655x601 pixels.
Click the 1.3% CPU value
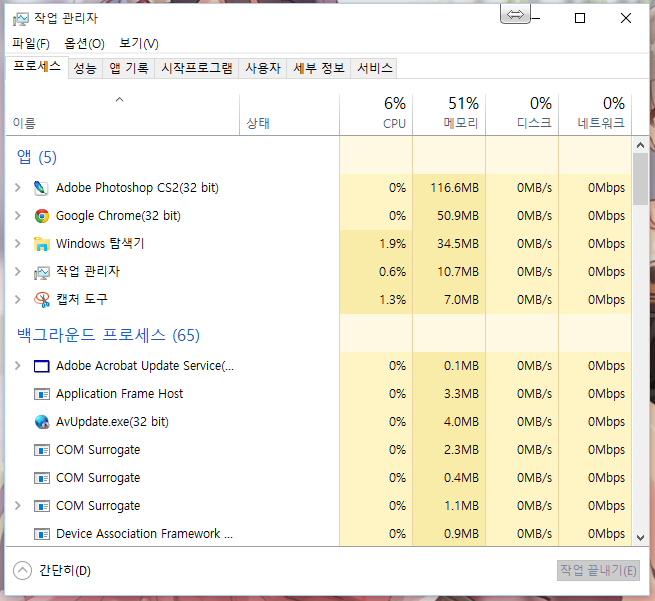click(392, 300)
